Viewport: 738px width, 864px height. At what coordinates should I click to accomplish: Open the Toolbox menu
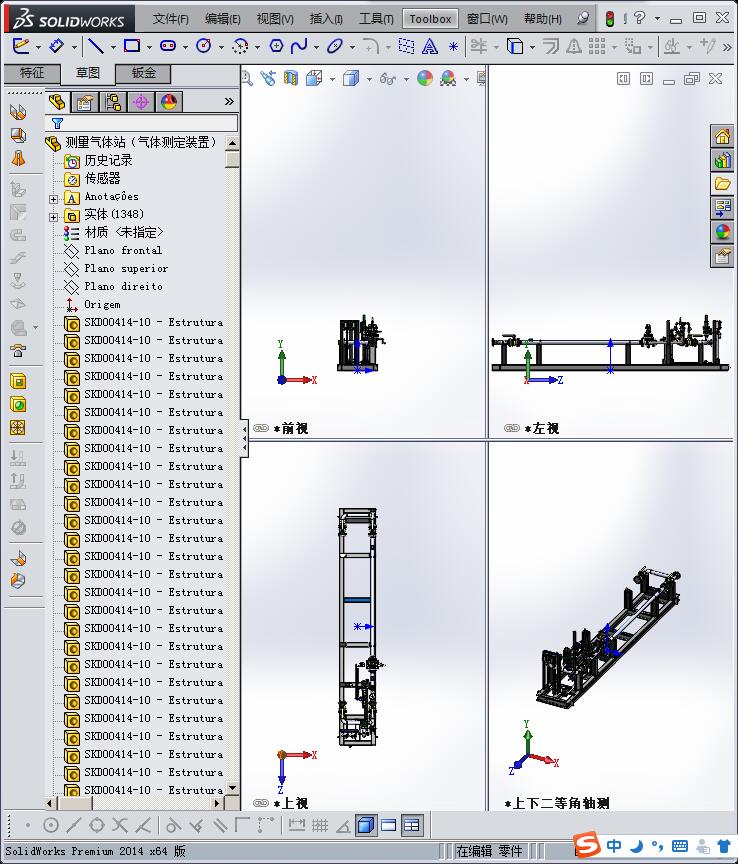click(430, 19)
